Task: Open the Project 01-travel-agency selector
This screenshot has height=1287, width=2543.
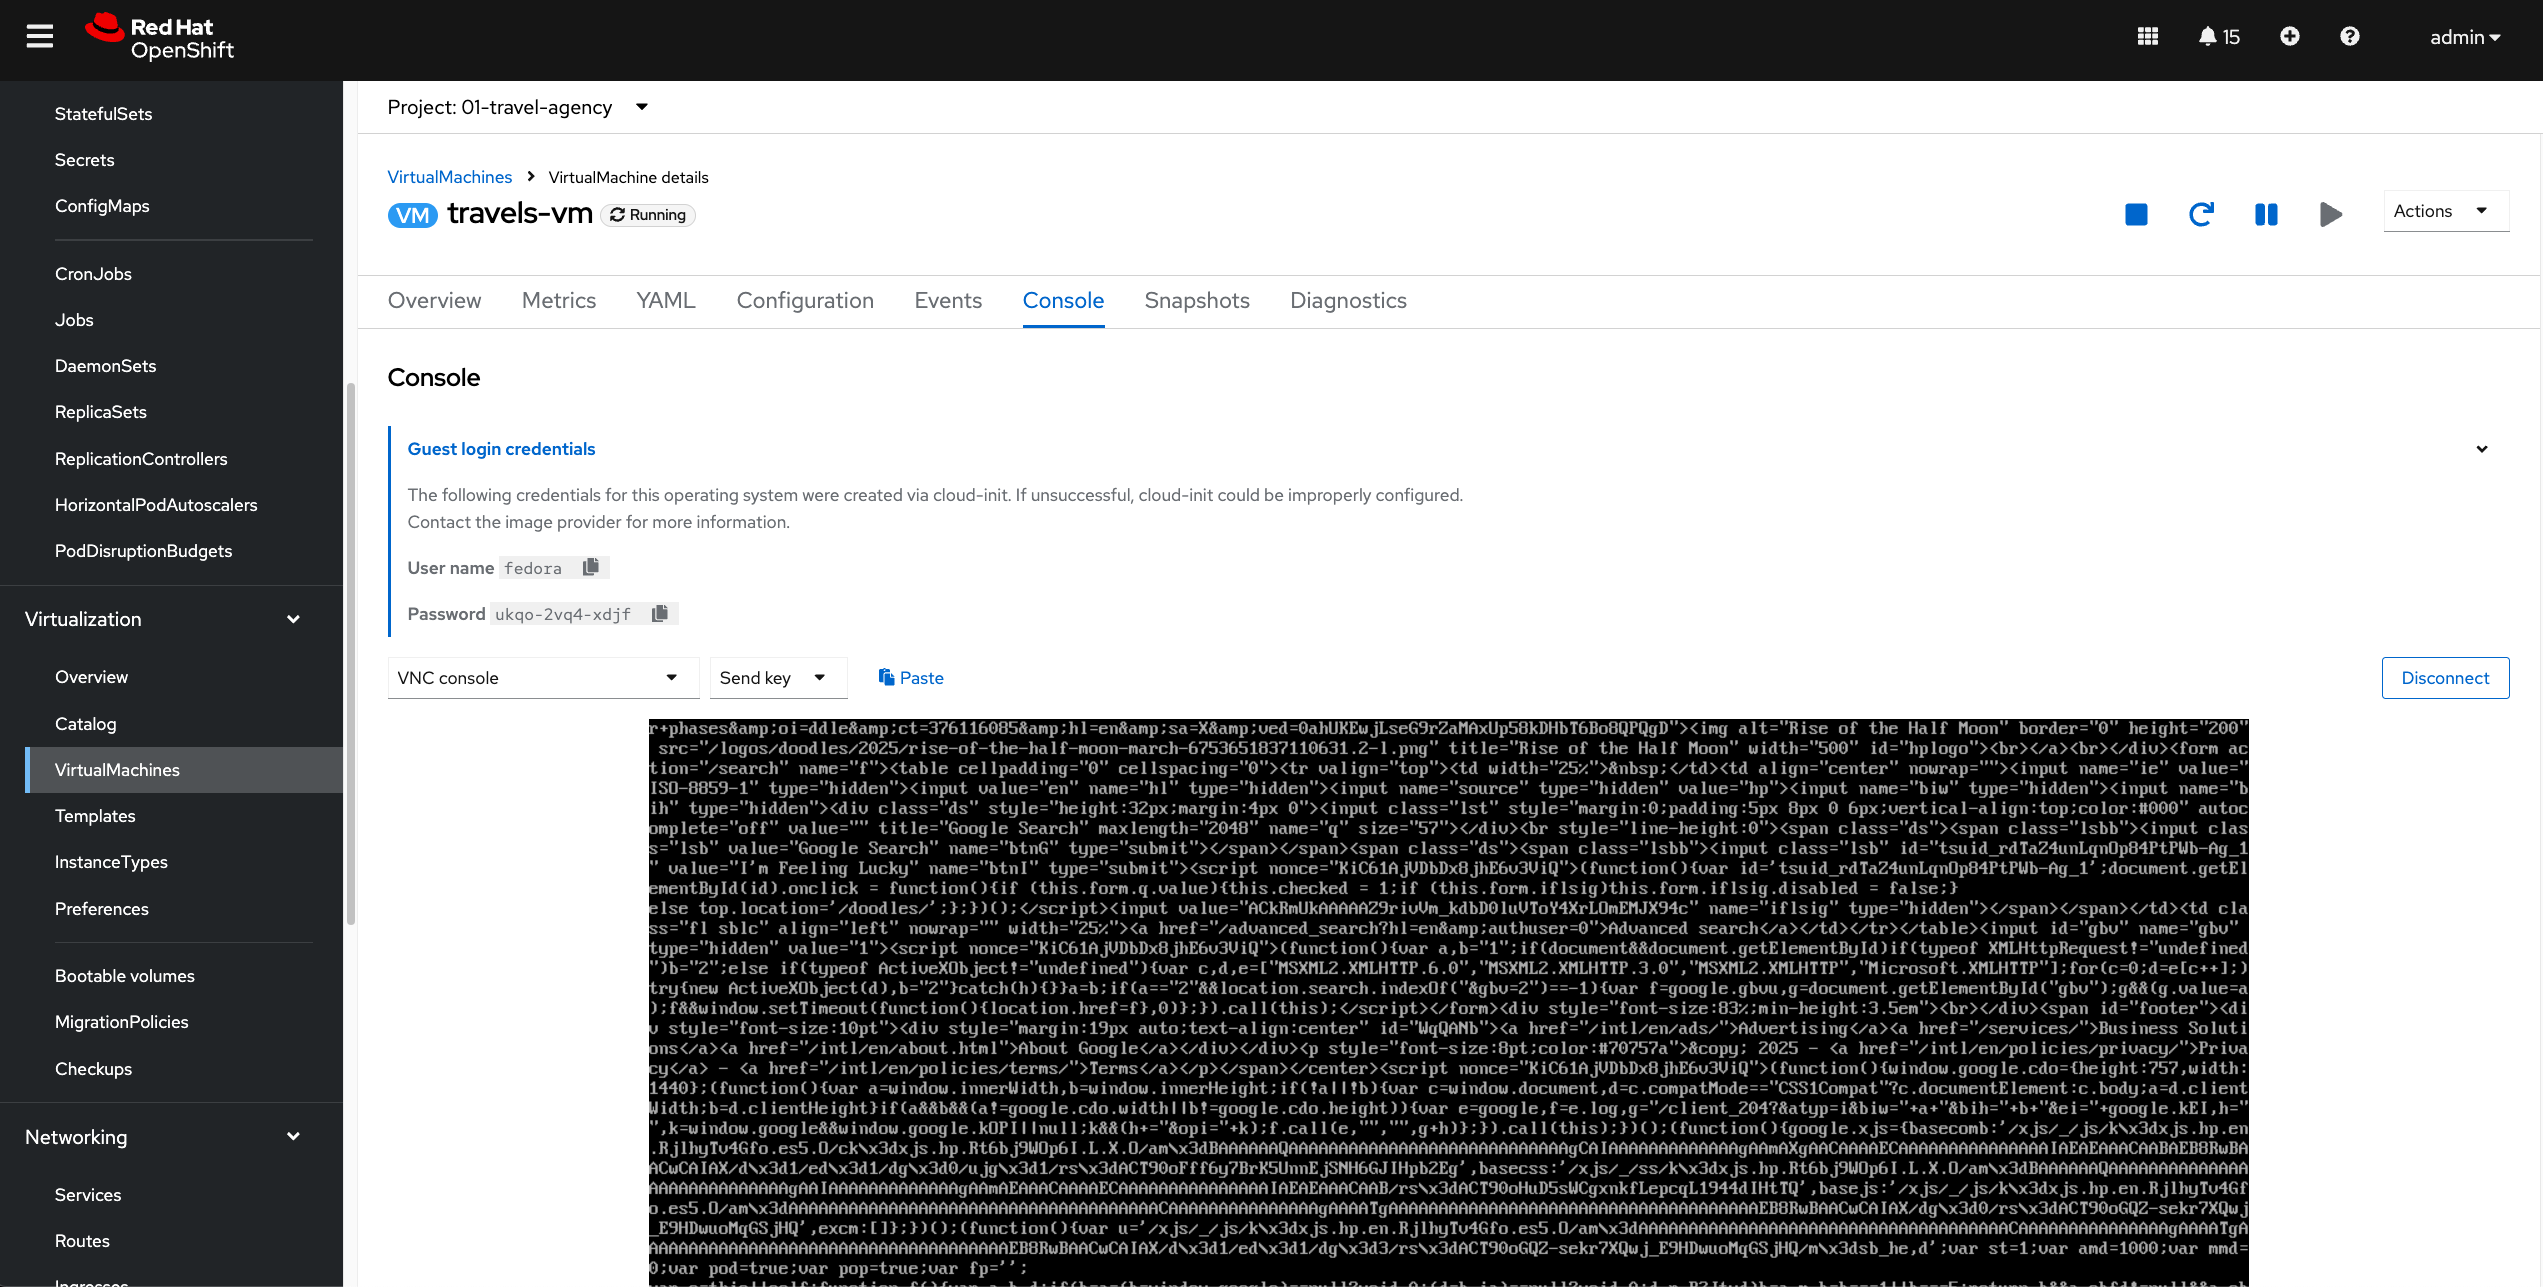Action: tap(518, 107)
